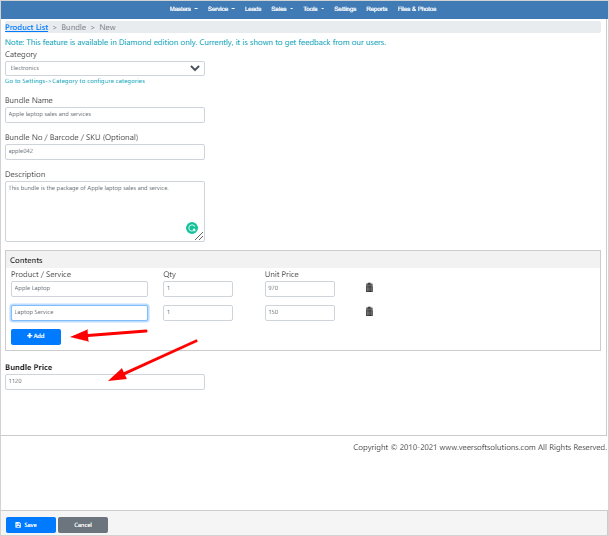Open the Sales menu
609x536 pixels.
click(x=282, y=9)
